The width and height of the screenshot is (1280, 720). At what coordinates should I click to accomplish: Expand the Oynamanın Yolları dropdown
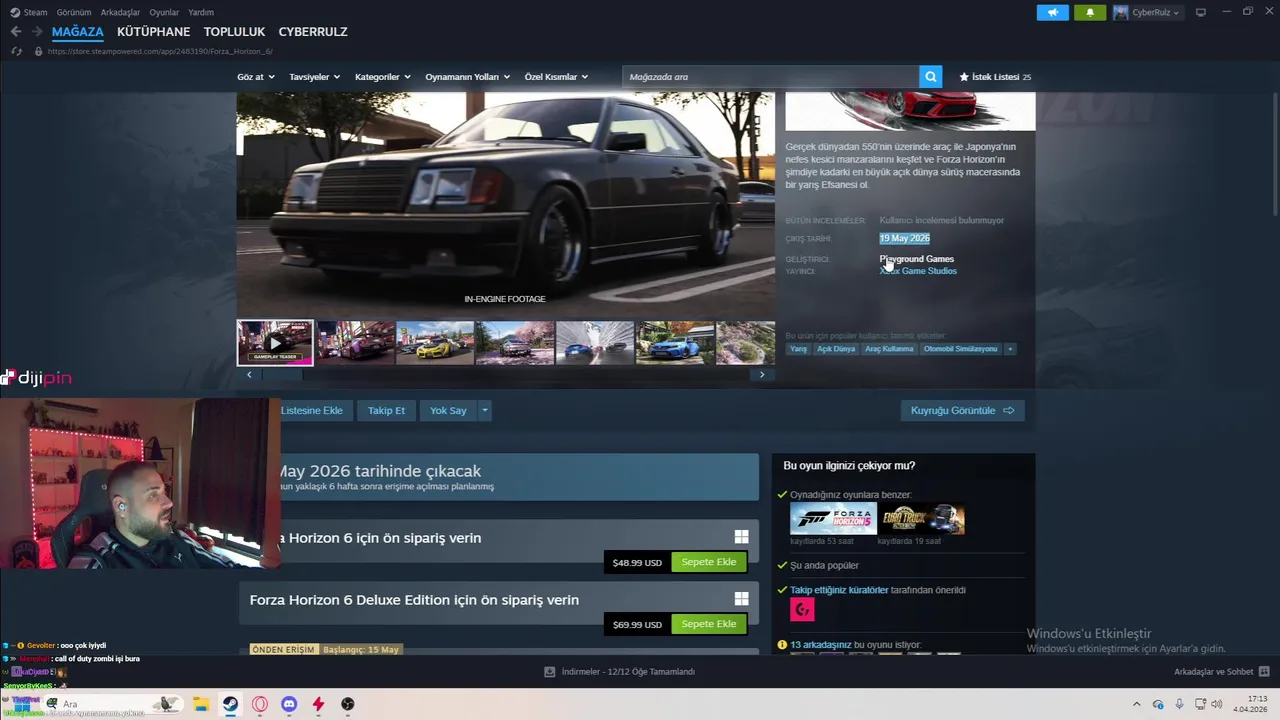(468, 77)
